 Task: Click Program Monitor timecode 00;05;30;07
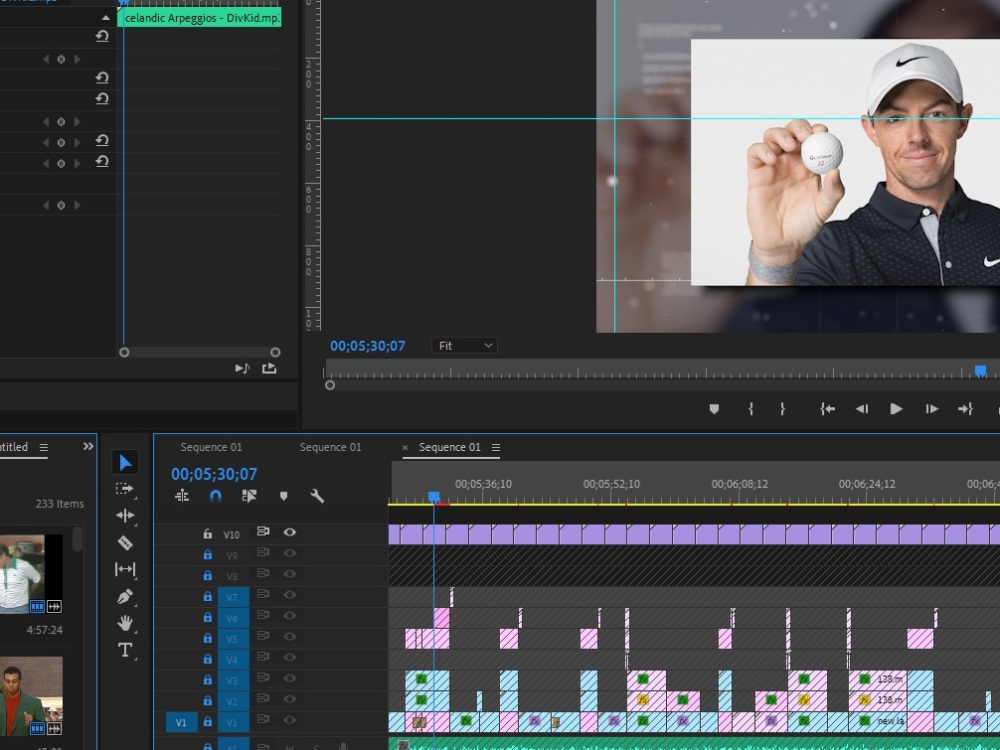(x=367, y=346)
